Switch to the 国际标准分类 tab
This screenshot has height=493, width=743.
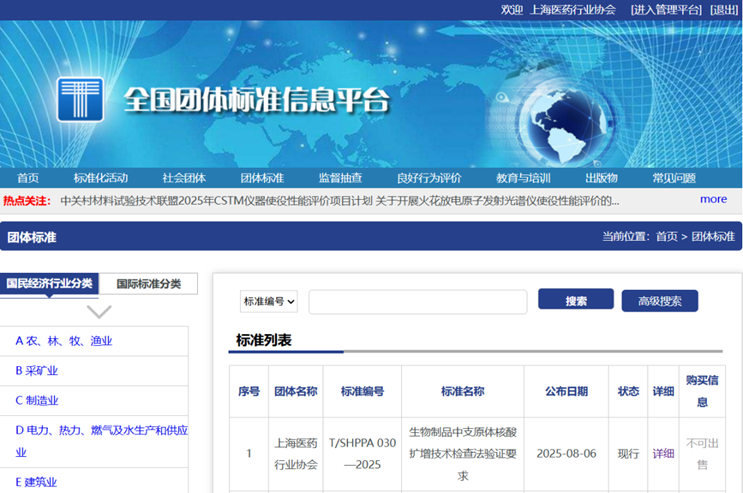coord(148,284)
